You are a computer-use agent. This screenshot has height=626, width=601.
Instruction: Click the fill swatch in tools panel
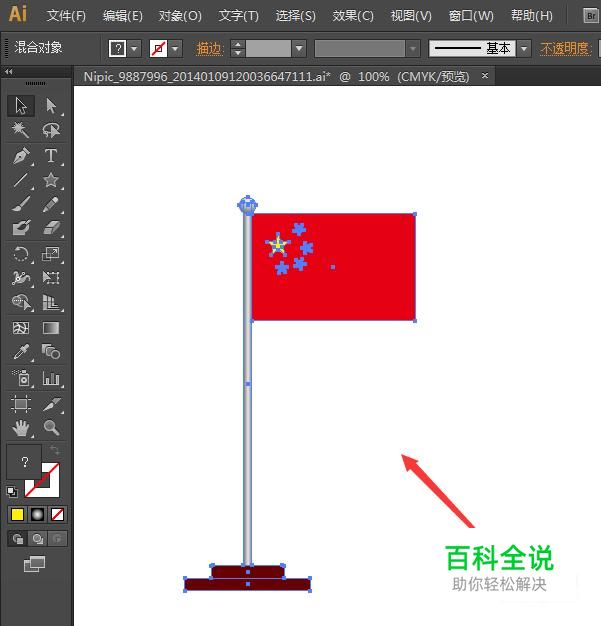(x=24, y=462)
